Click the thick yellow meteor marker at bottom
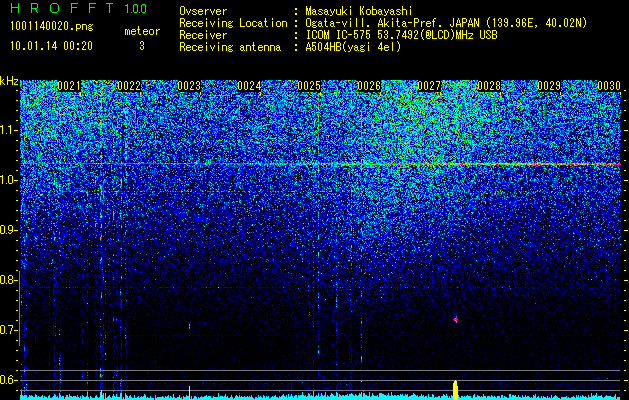 (x=455, y=390)
